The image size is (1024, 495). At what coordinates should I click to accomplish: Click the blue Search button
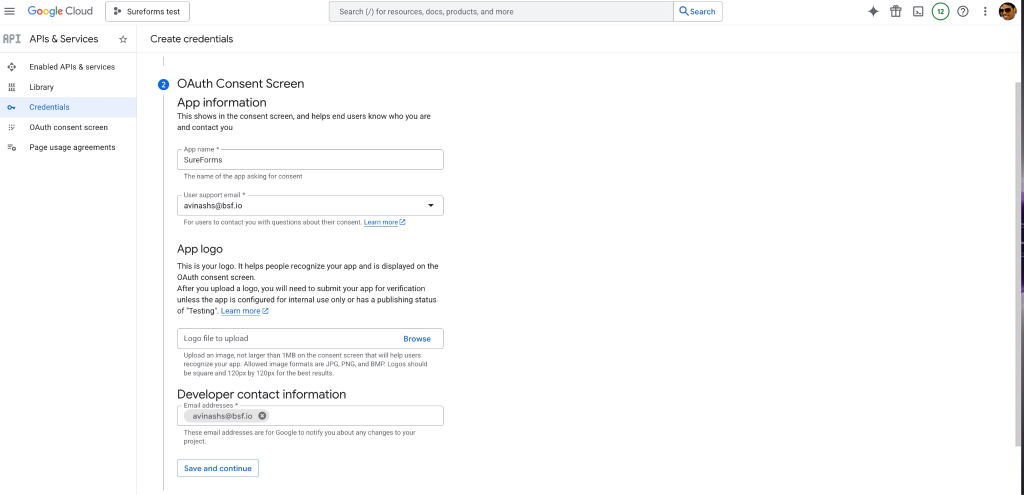pyautogui.click(x=698, y=12)
